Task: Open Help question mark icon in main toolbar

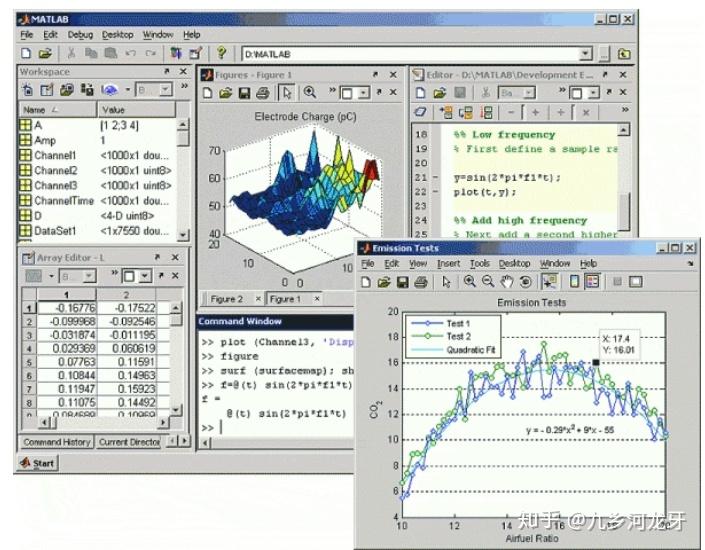Action: point(221,53)
